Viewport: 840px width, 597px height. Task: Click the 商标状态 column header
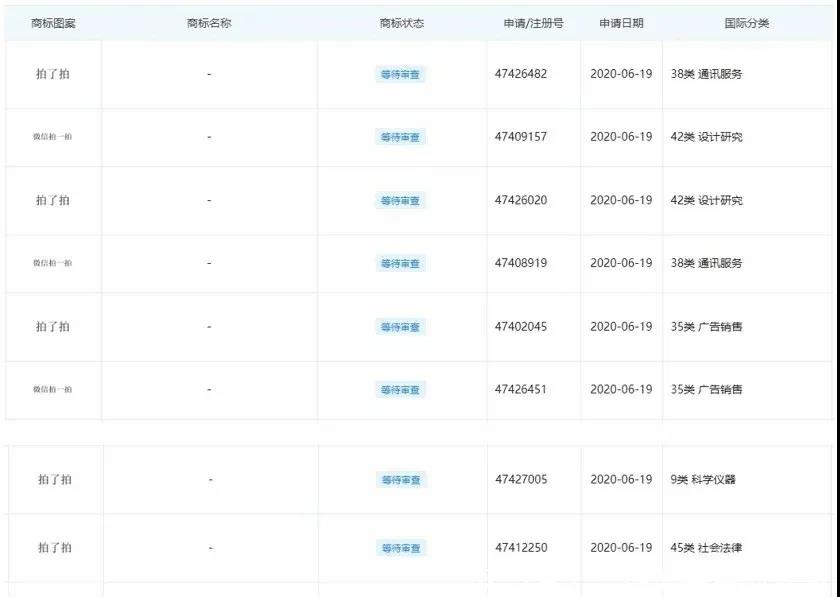point(402,23)
